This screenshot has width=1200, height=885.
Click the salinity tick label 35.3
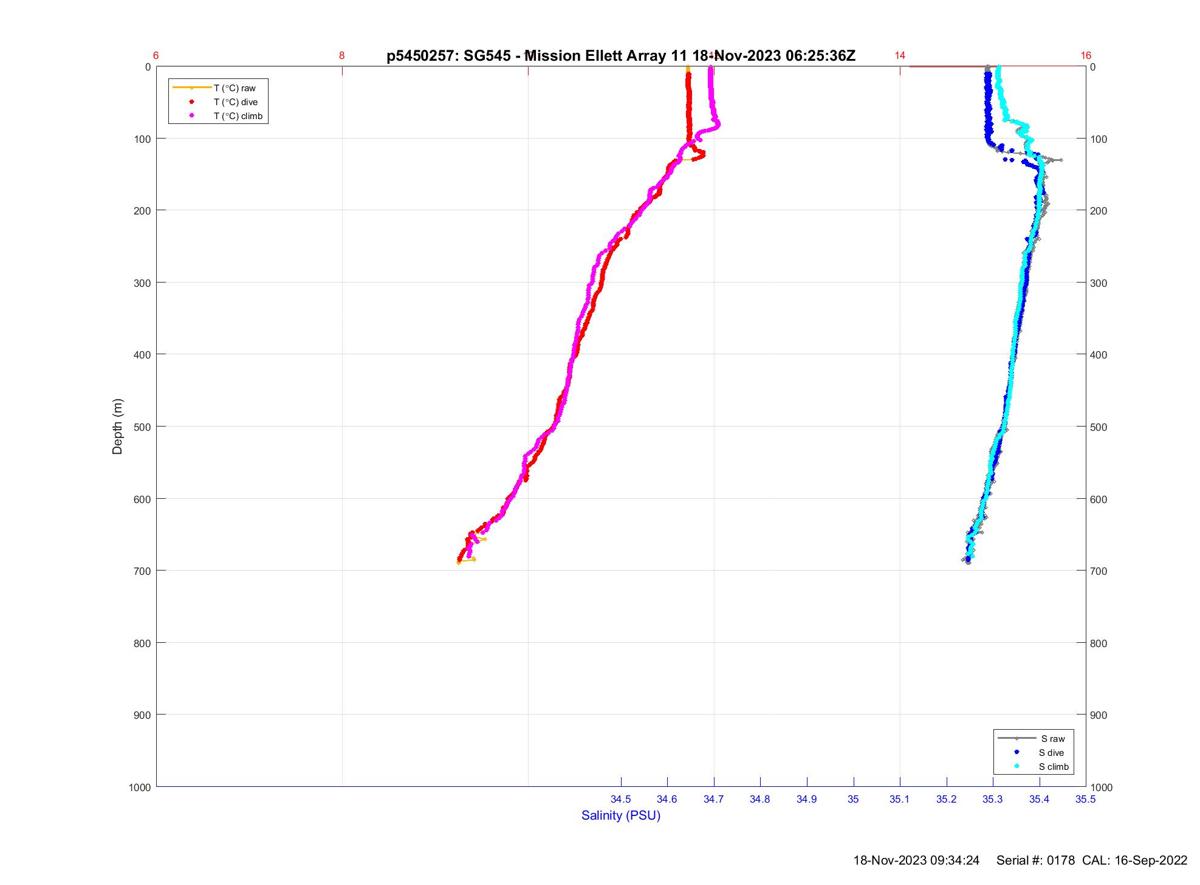tap(993, 799)
